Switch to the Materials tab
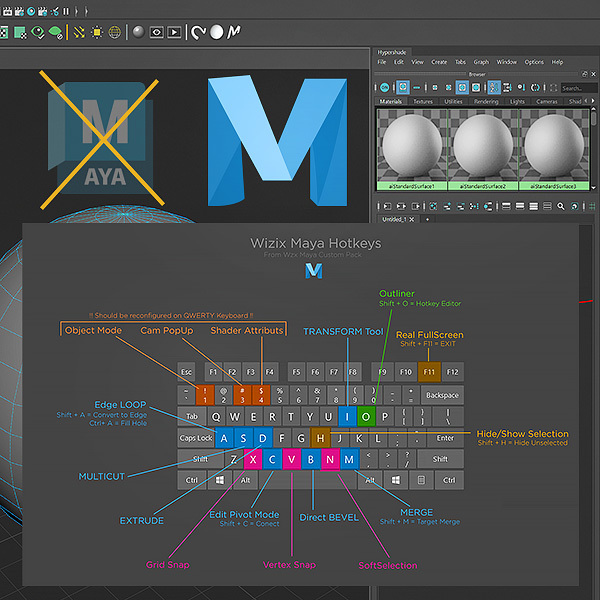Image resolution: width=600 pixels, height=600 pixels. tap(390, 101)
